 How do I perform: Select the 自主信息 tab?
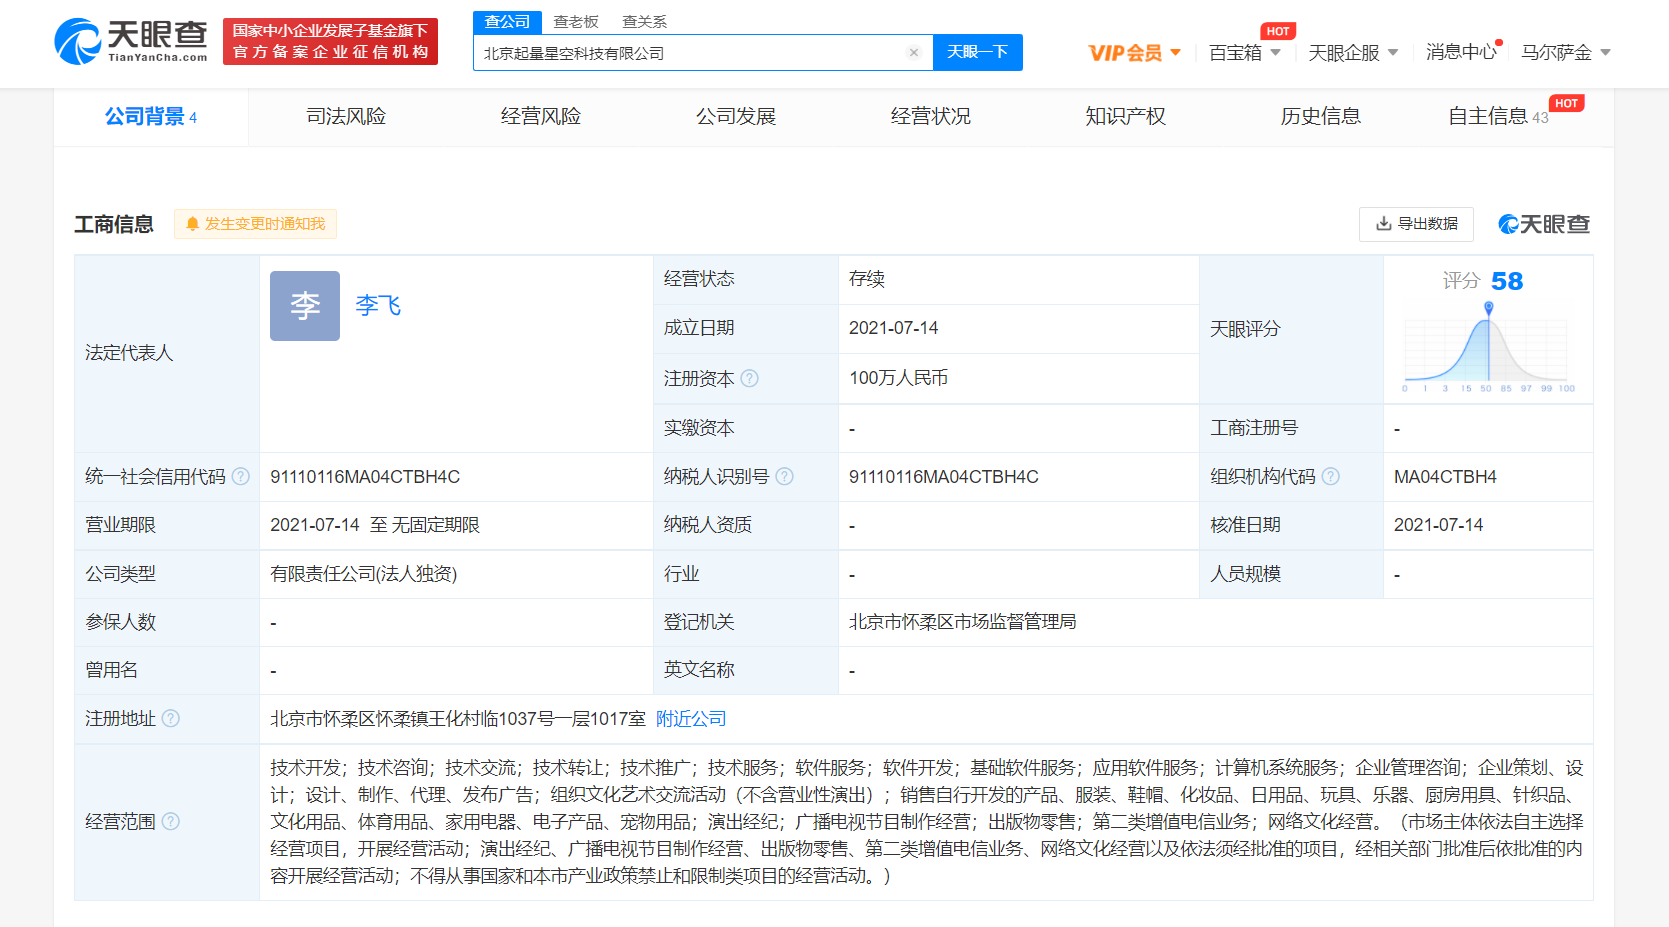pyautogui.click(x=1498, y=117)
